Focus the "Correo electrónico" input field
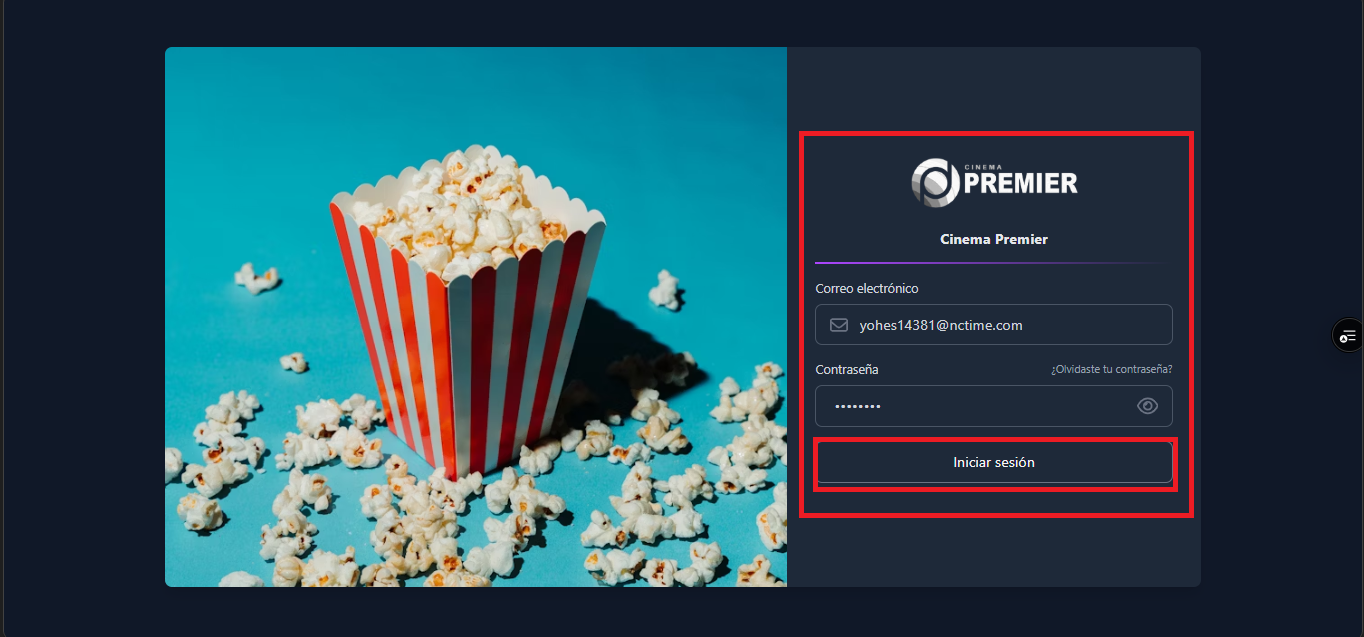This screenshot has height=637, width=1364. 993,324
